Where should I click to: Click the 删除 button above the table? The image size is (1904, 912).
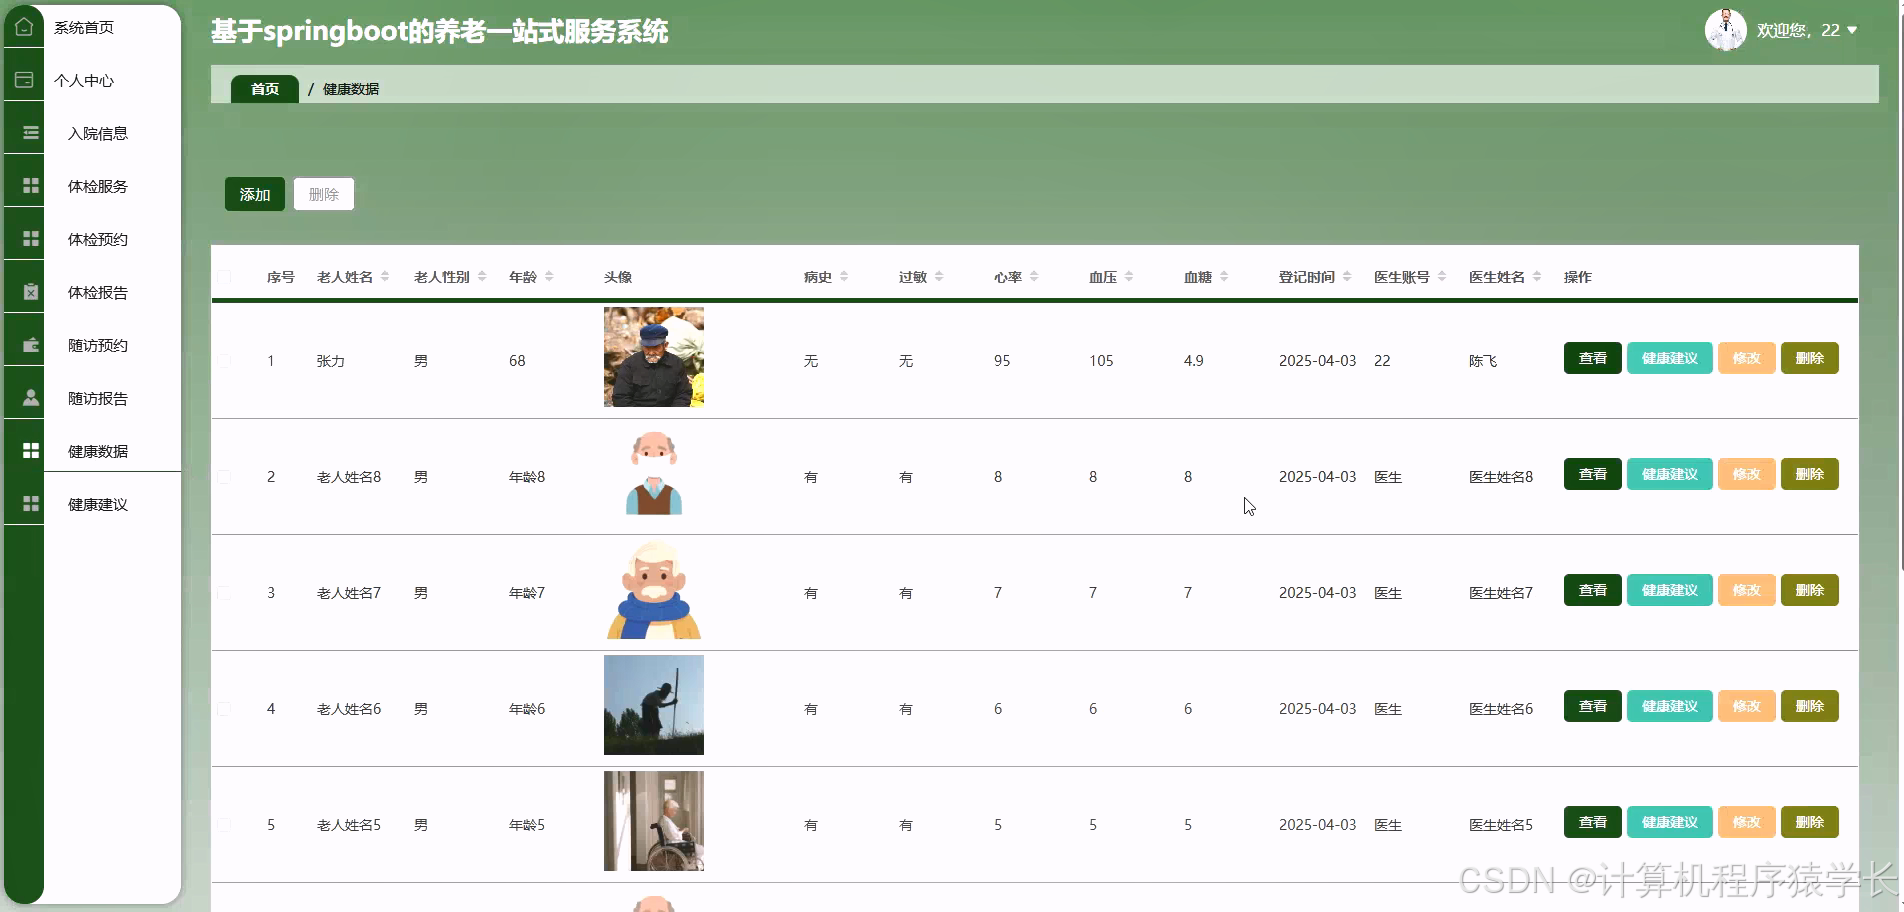324,194
